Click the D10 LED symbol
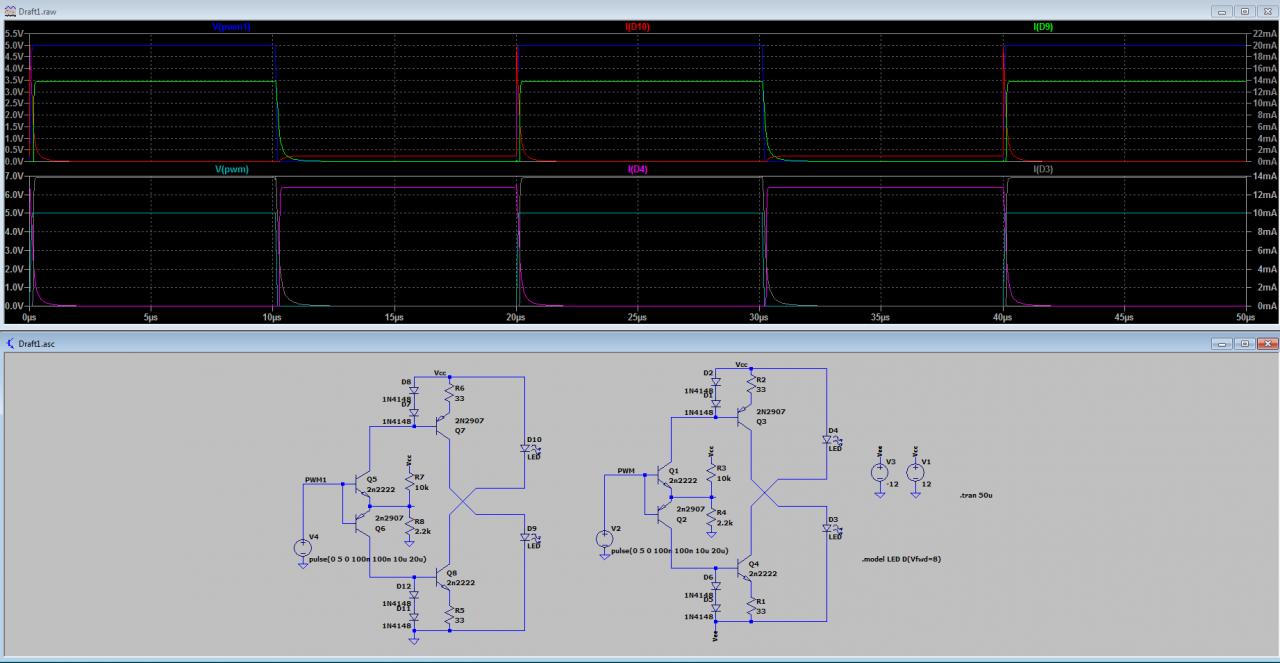 (524, 449)
